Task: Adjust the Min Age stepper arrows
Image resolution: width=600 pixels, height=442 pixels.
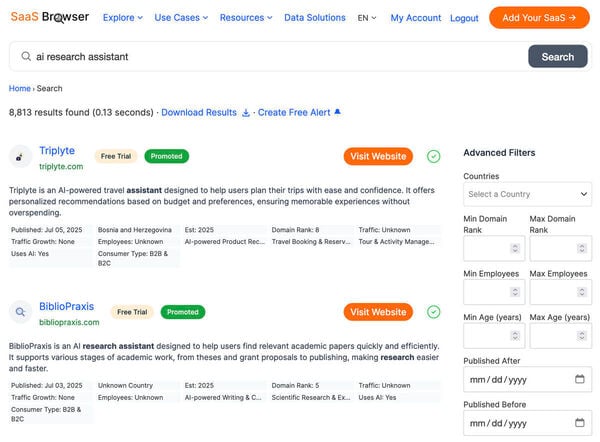Action: tap(515, 336)
